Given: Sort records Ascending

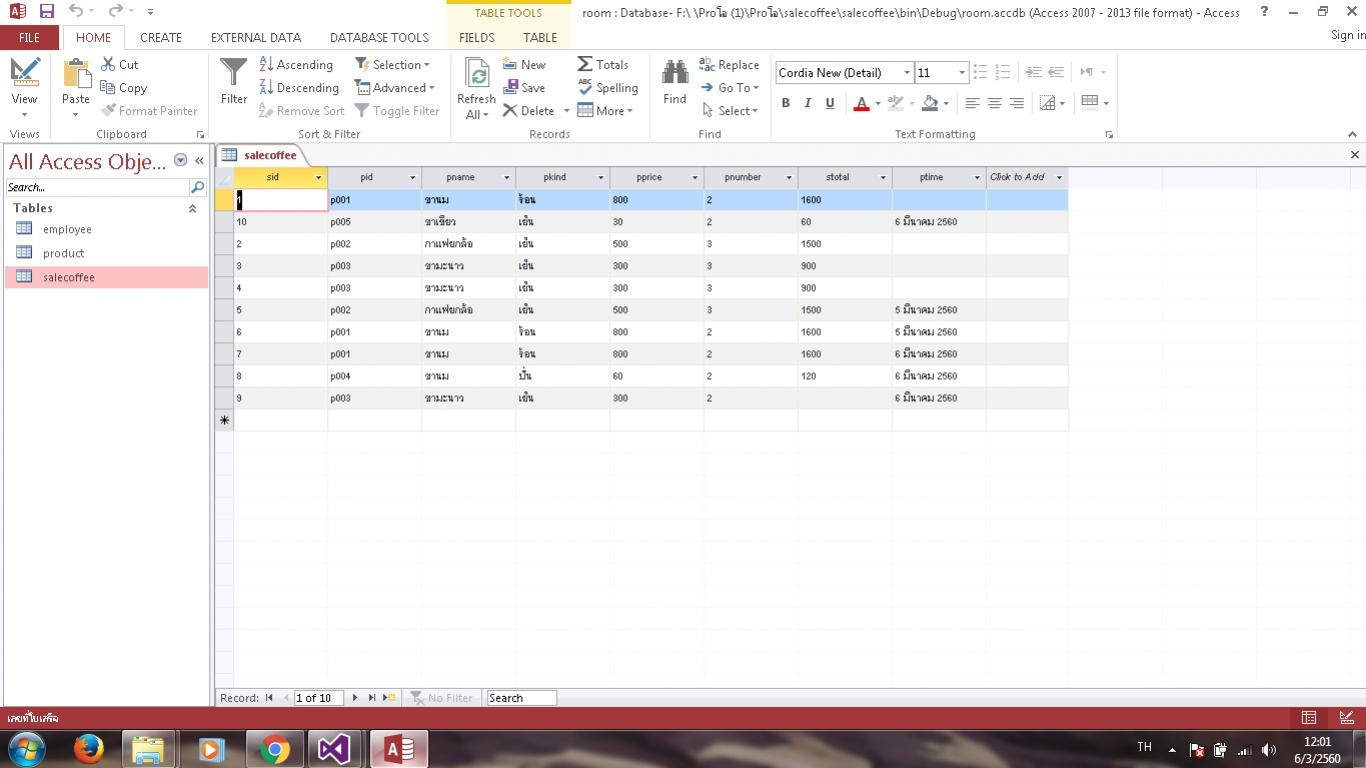Looking at the screenshot, I should [x=296, y=64].
